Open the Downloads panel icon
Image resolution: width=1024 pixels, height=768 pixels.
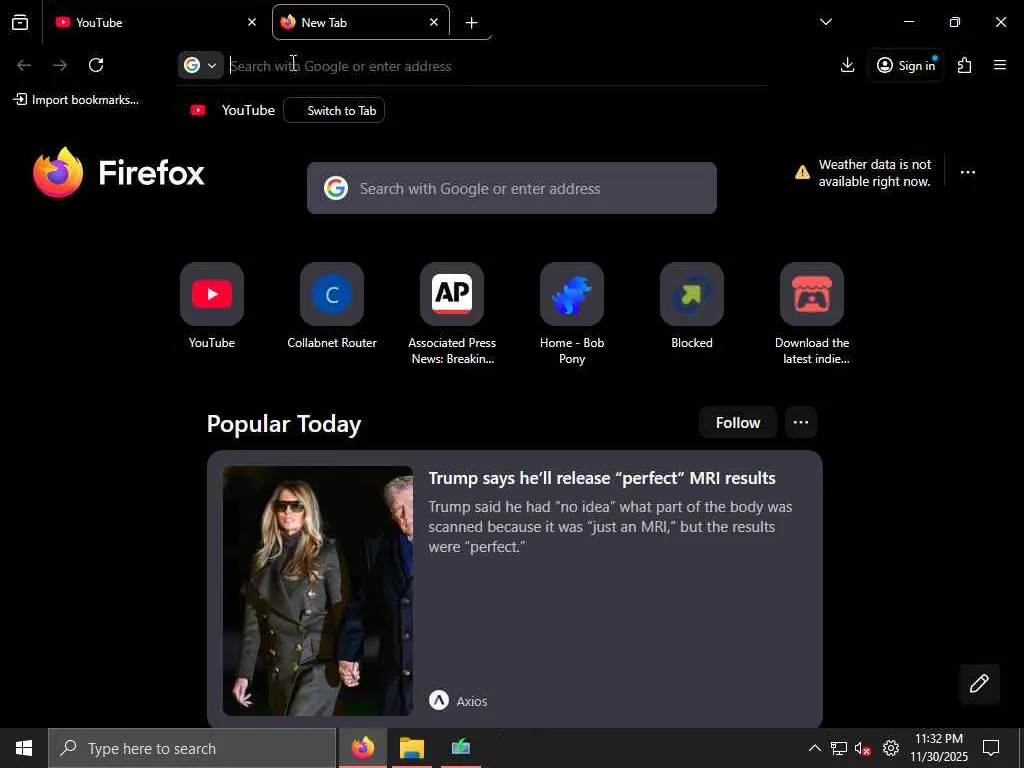pyautogui.click(x=848, y=65)
